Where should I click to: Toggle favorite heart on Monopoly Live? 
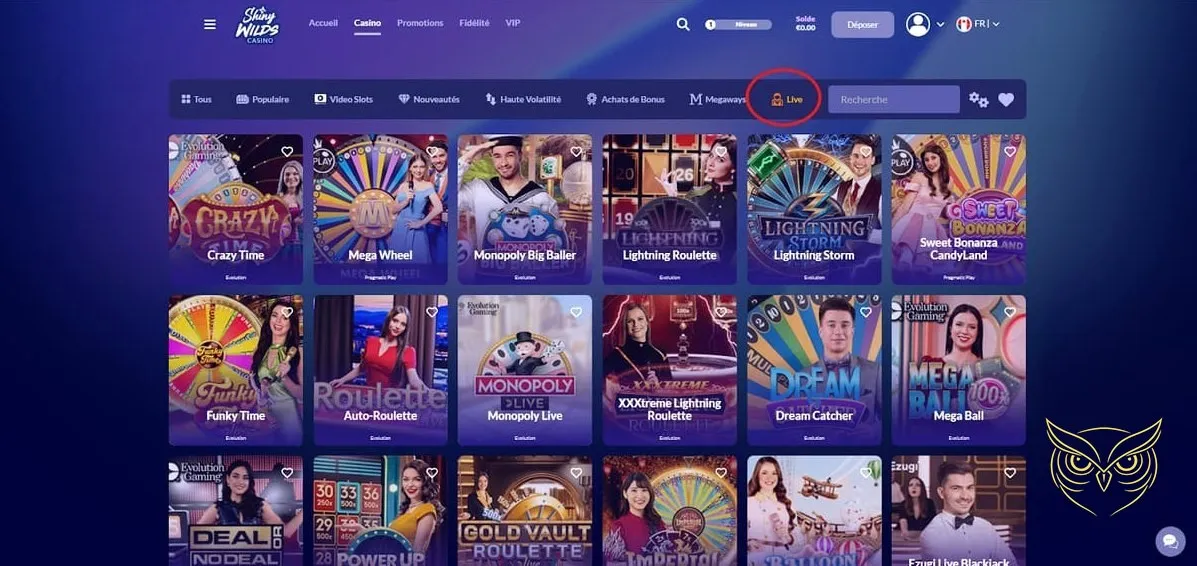click(576, 312)
